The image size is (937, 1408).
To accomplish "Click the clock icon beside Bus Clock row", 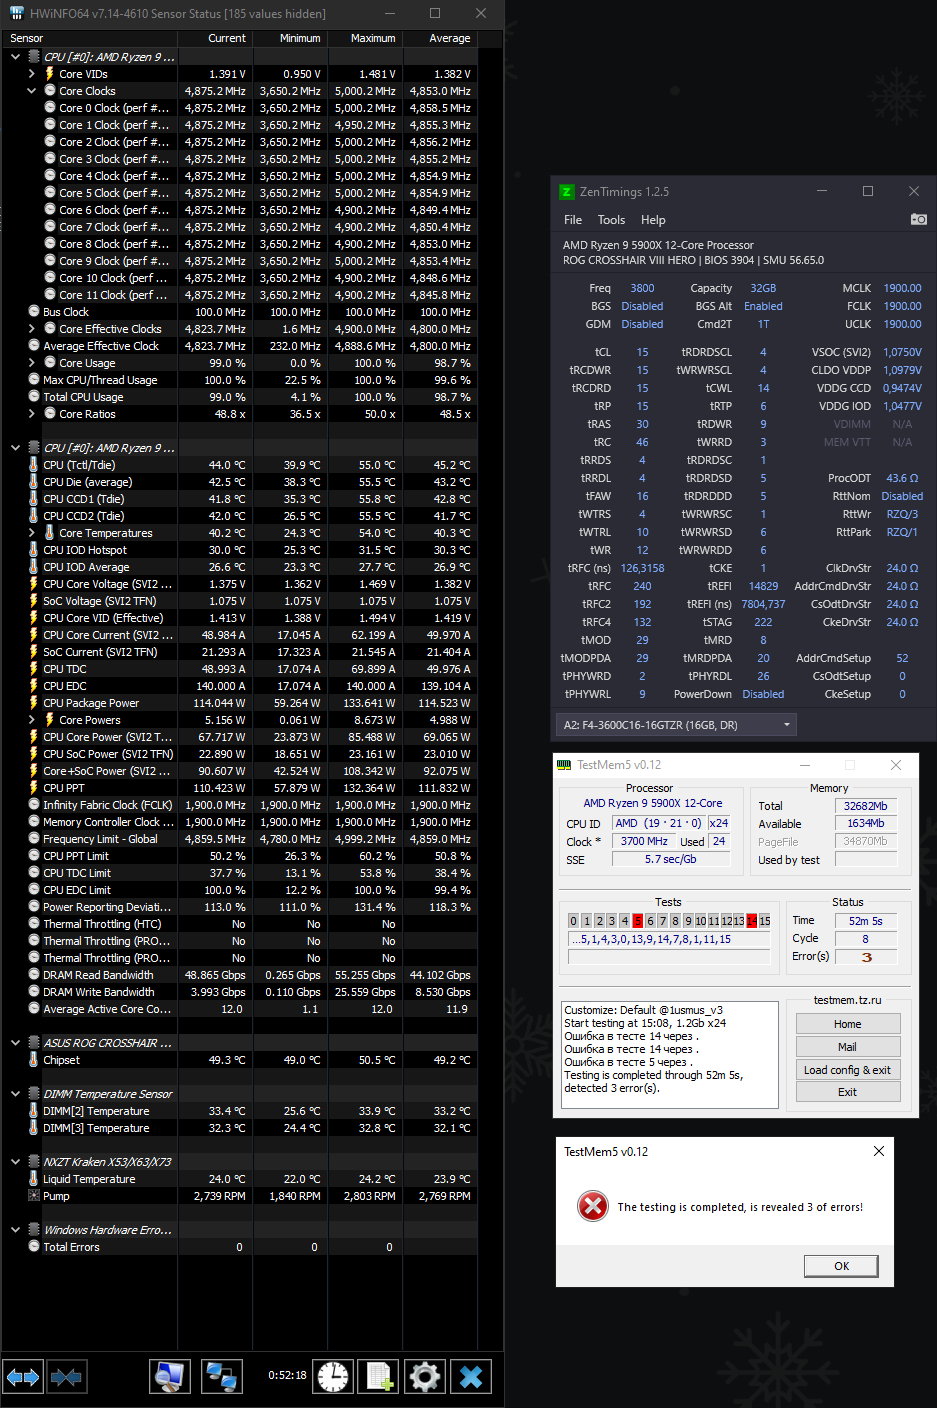I will click(x=34, y=312).
